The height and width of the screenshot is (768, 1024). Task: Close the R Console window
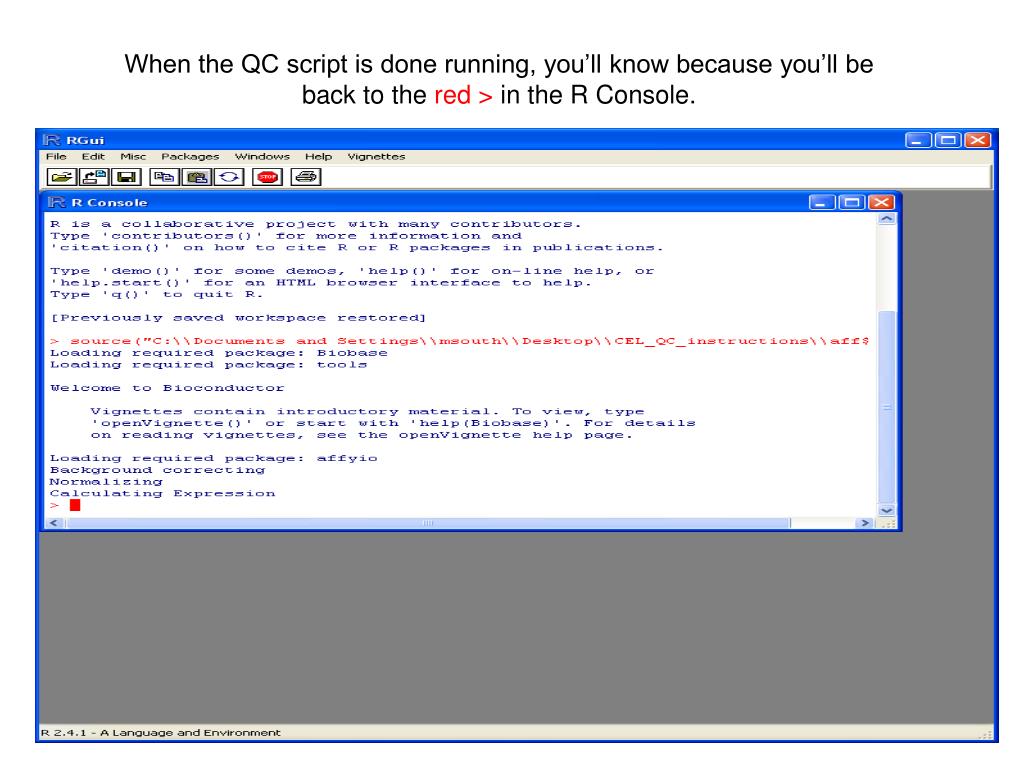tap(881, 202)
